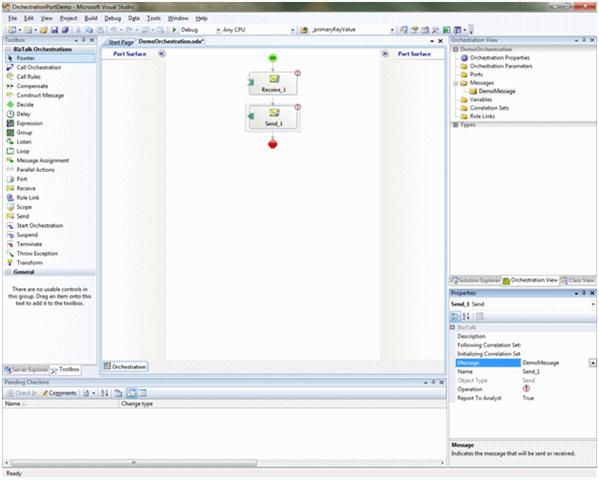
Task: Select the Pointer tool in the Toolbox
Action: 50,58
